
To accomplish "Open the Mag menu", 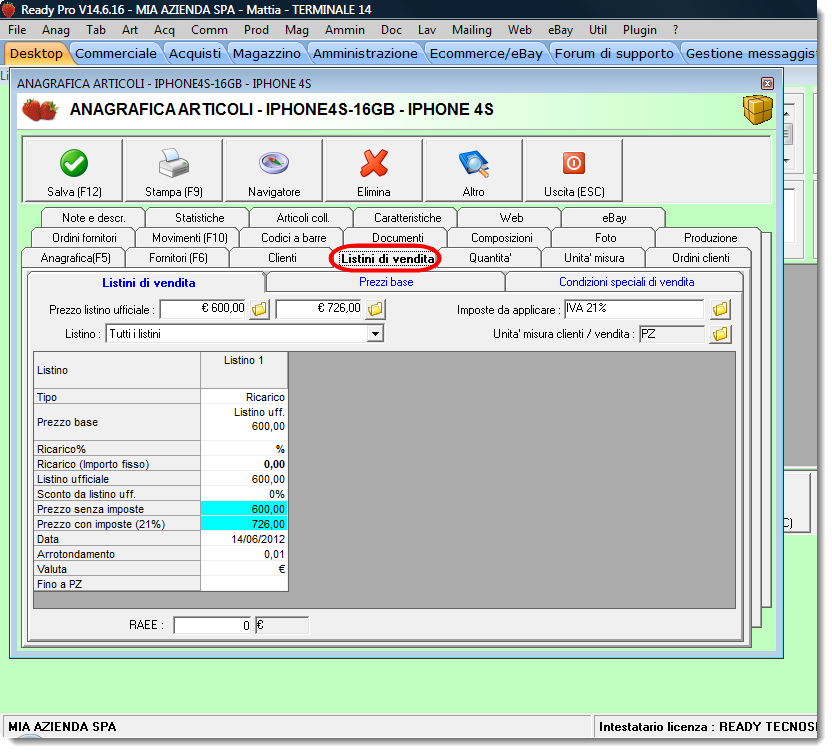I will 297,30.
